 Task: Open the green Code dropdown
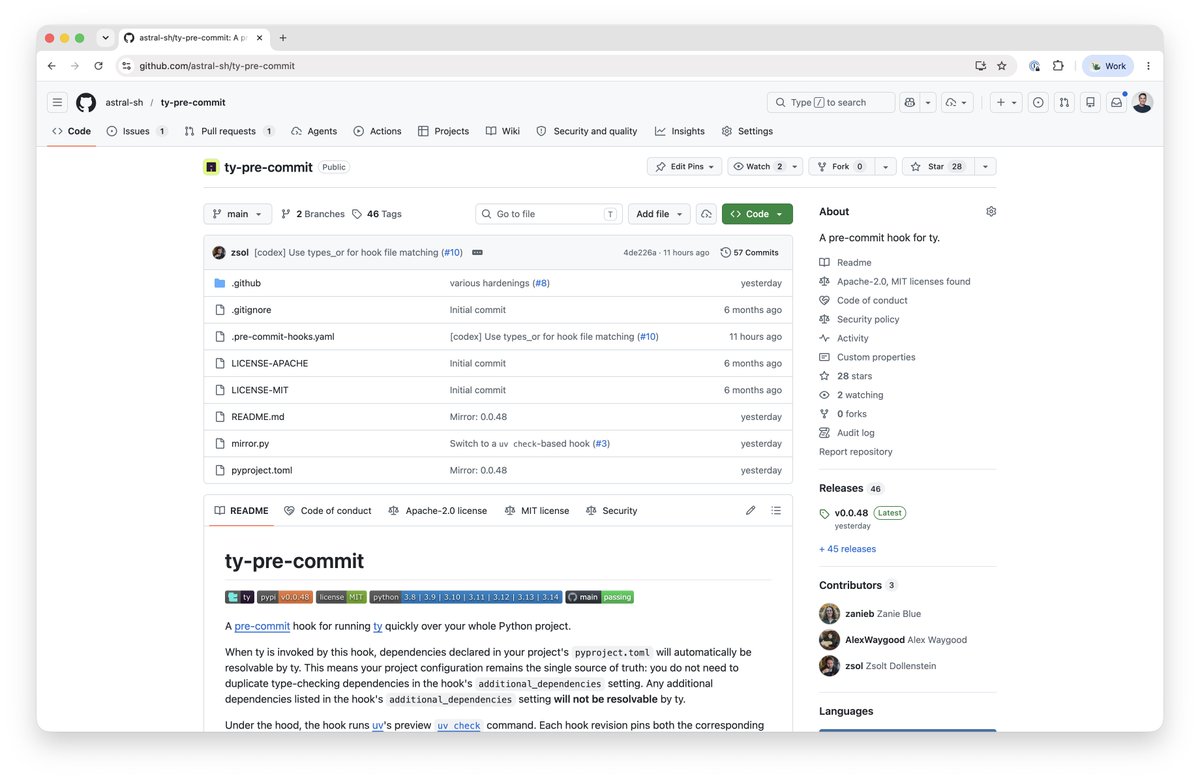(x=757, y=214)
